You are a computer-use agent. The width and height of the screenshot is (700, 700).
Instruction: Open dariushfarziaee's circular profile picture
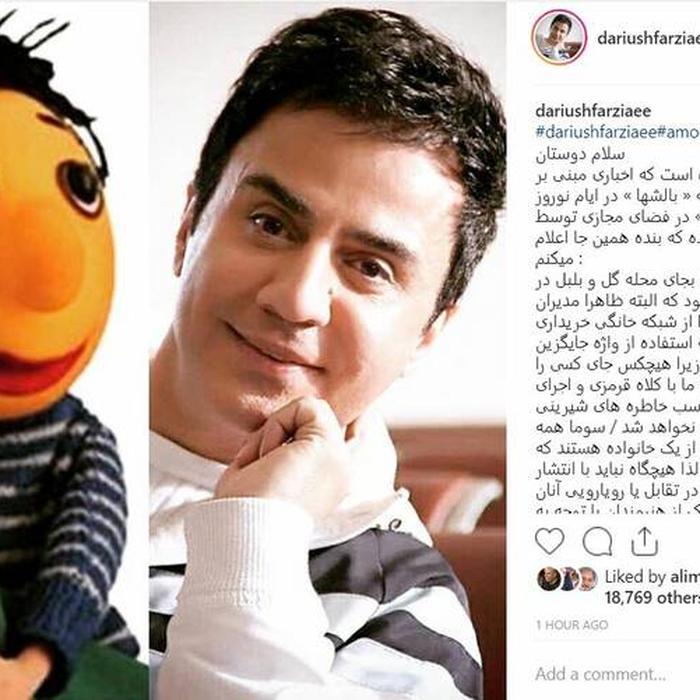click(559, 37)
